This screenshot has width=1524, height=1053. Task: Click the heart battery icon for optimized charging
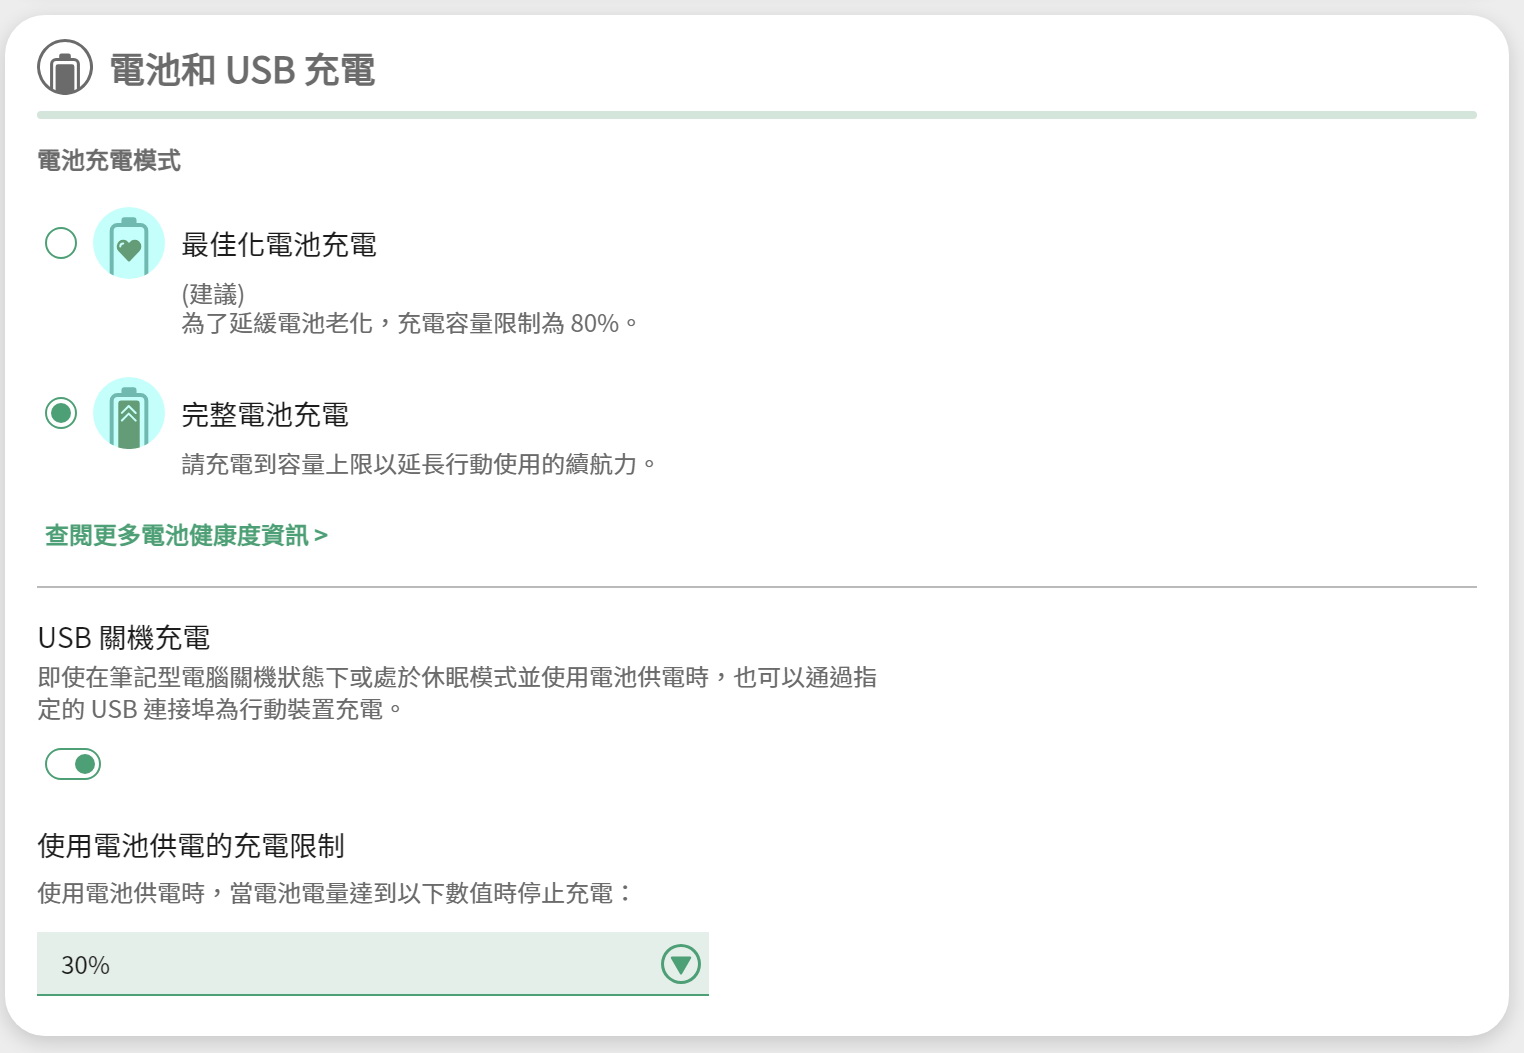pyautogui.click(x=128, y=243)
